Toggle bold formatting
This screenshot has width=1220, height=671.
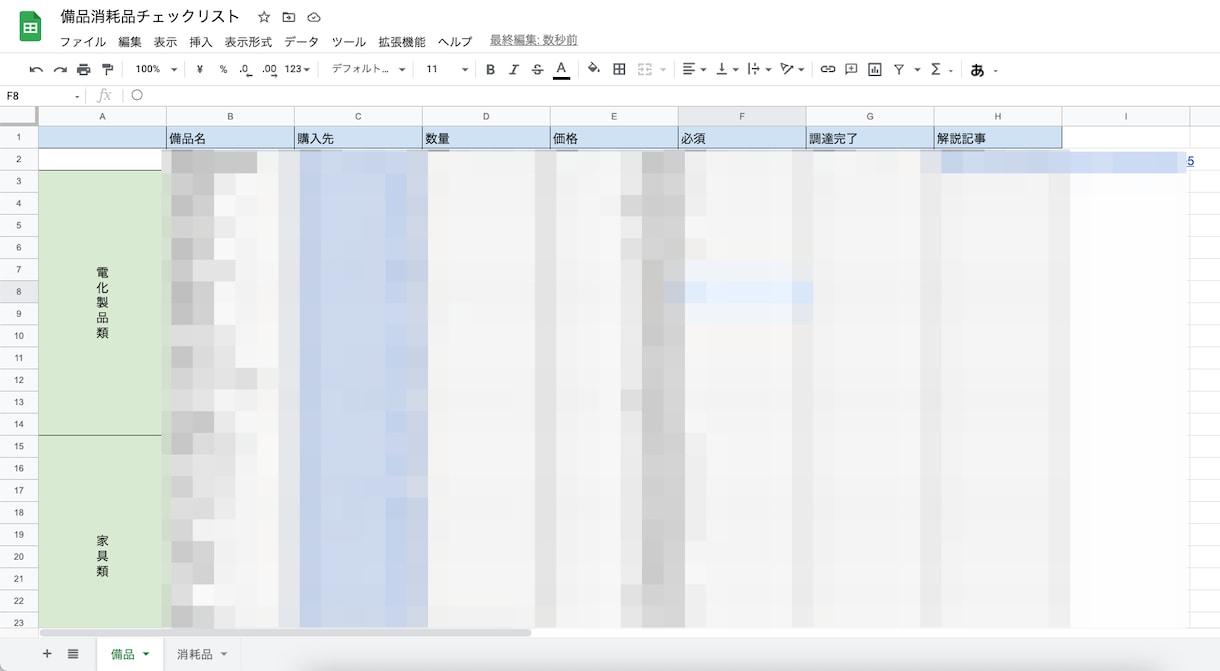click(490, 69)
